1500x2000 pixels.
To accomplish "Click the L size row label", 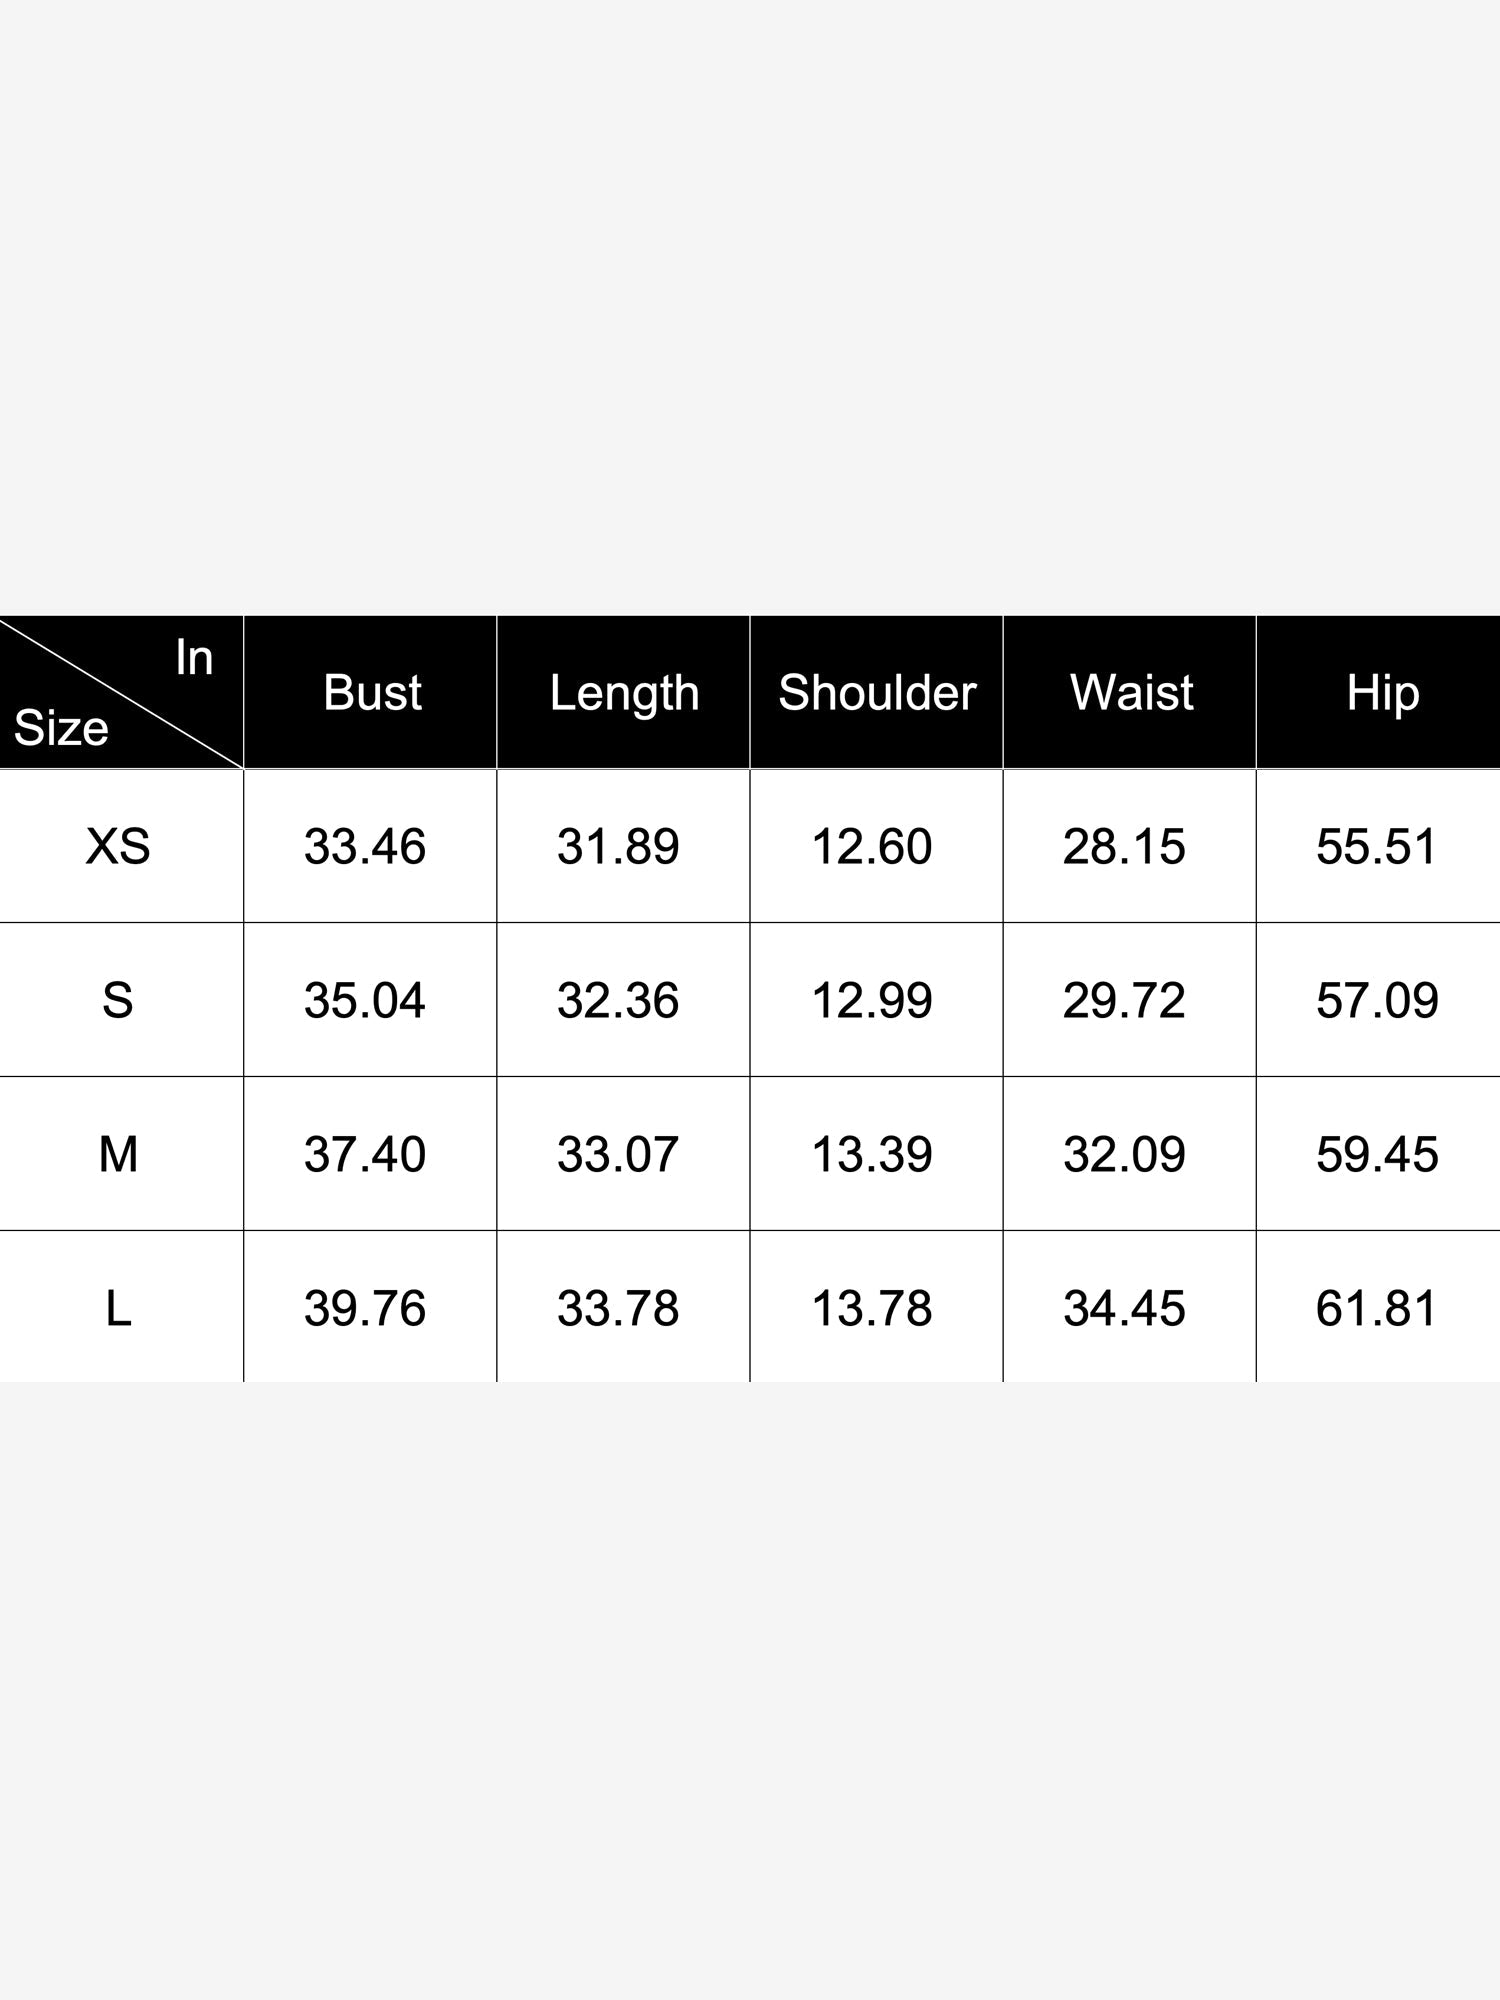I will coord(118,1308).
